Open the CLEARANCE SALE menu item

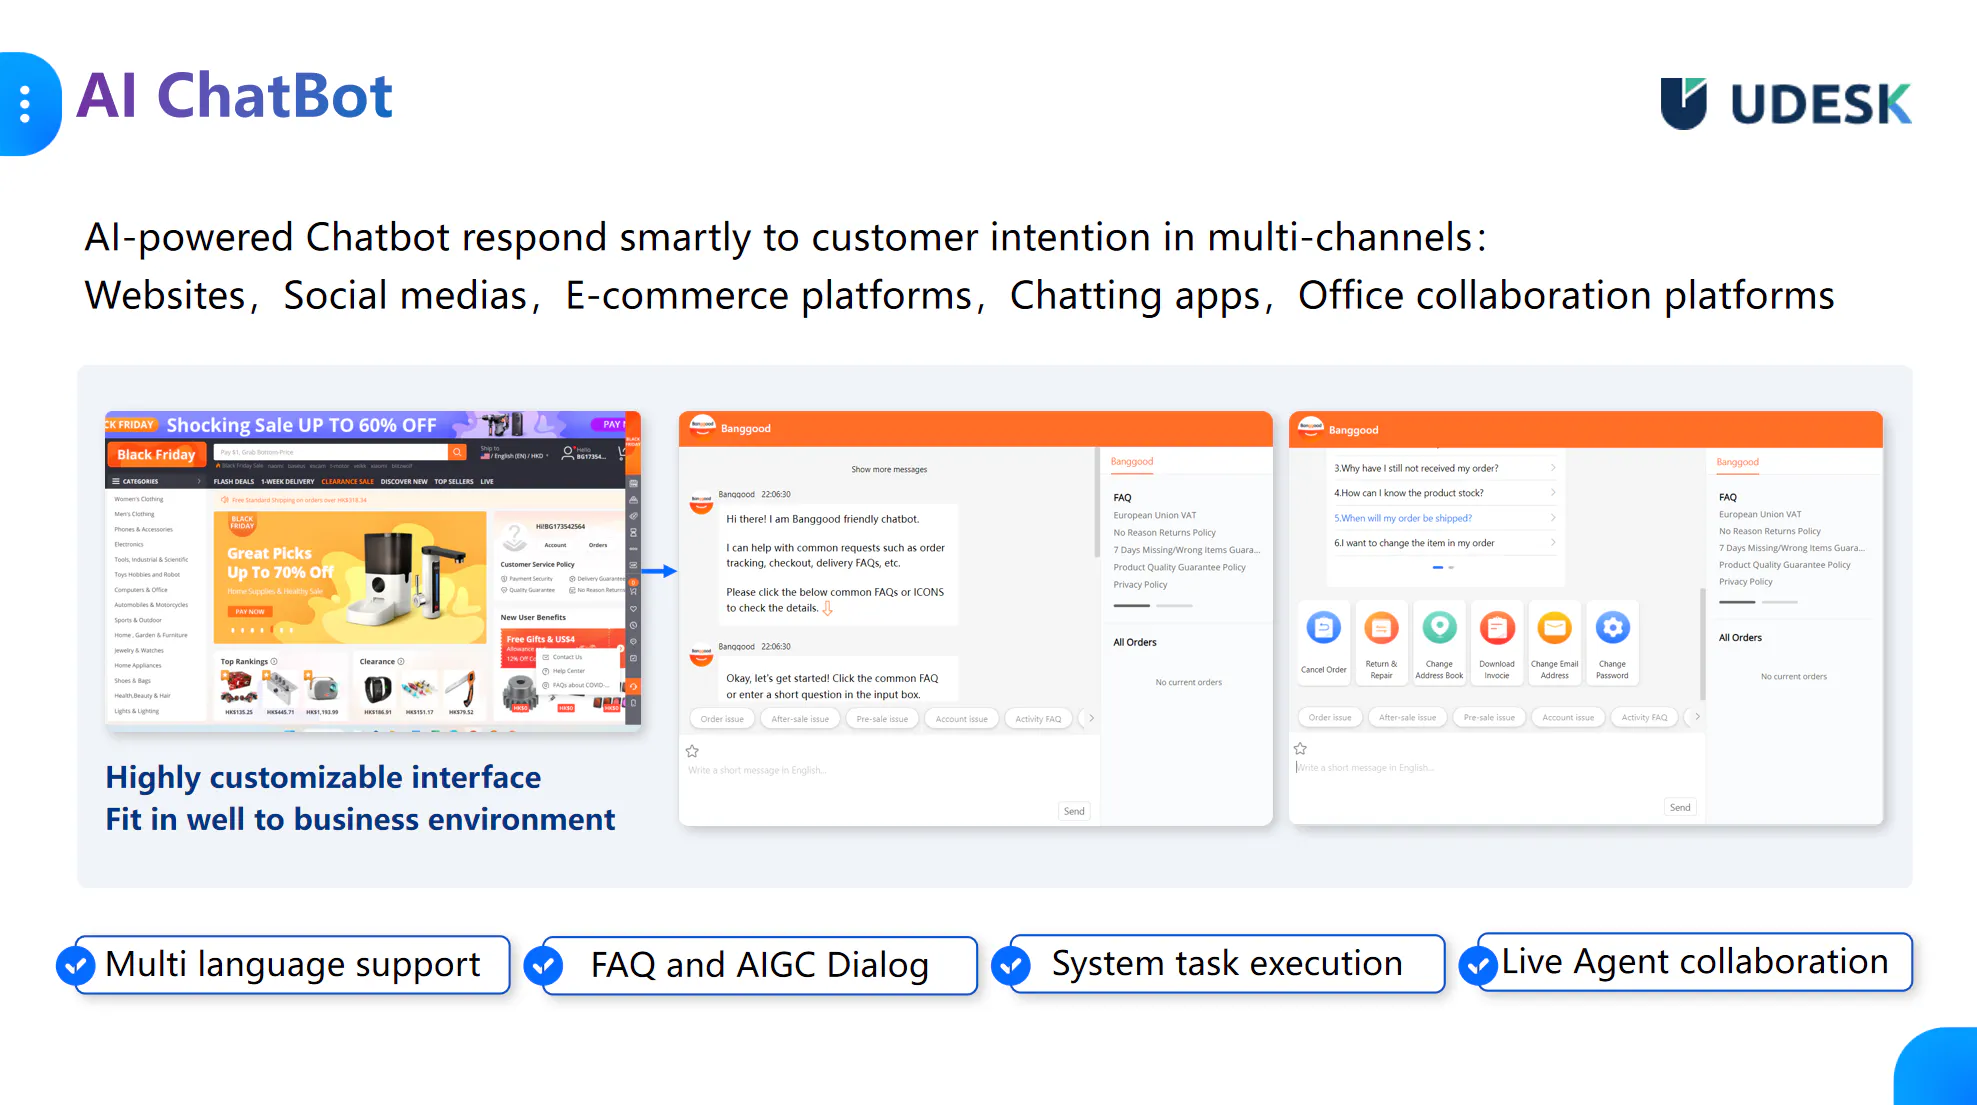pos(347,481)
